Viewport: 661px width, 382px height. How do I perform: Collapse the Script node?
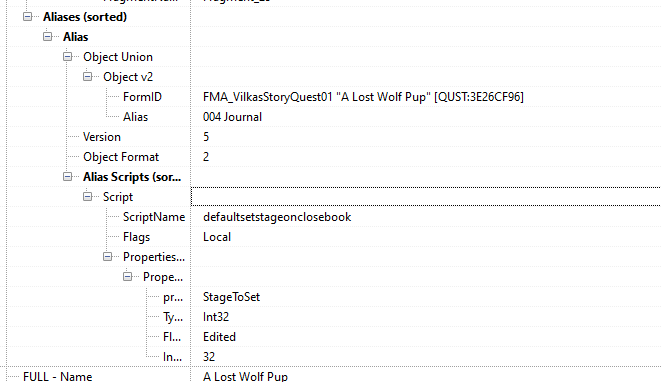[x=87, y=196]
